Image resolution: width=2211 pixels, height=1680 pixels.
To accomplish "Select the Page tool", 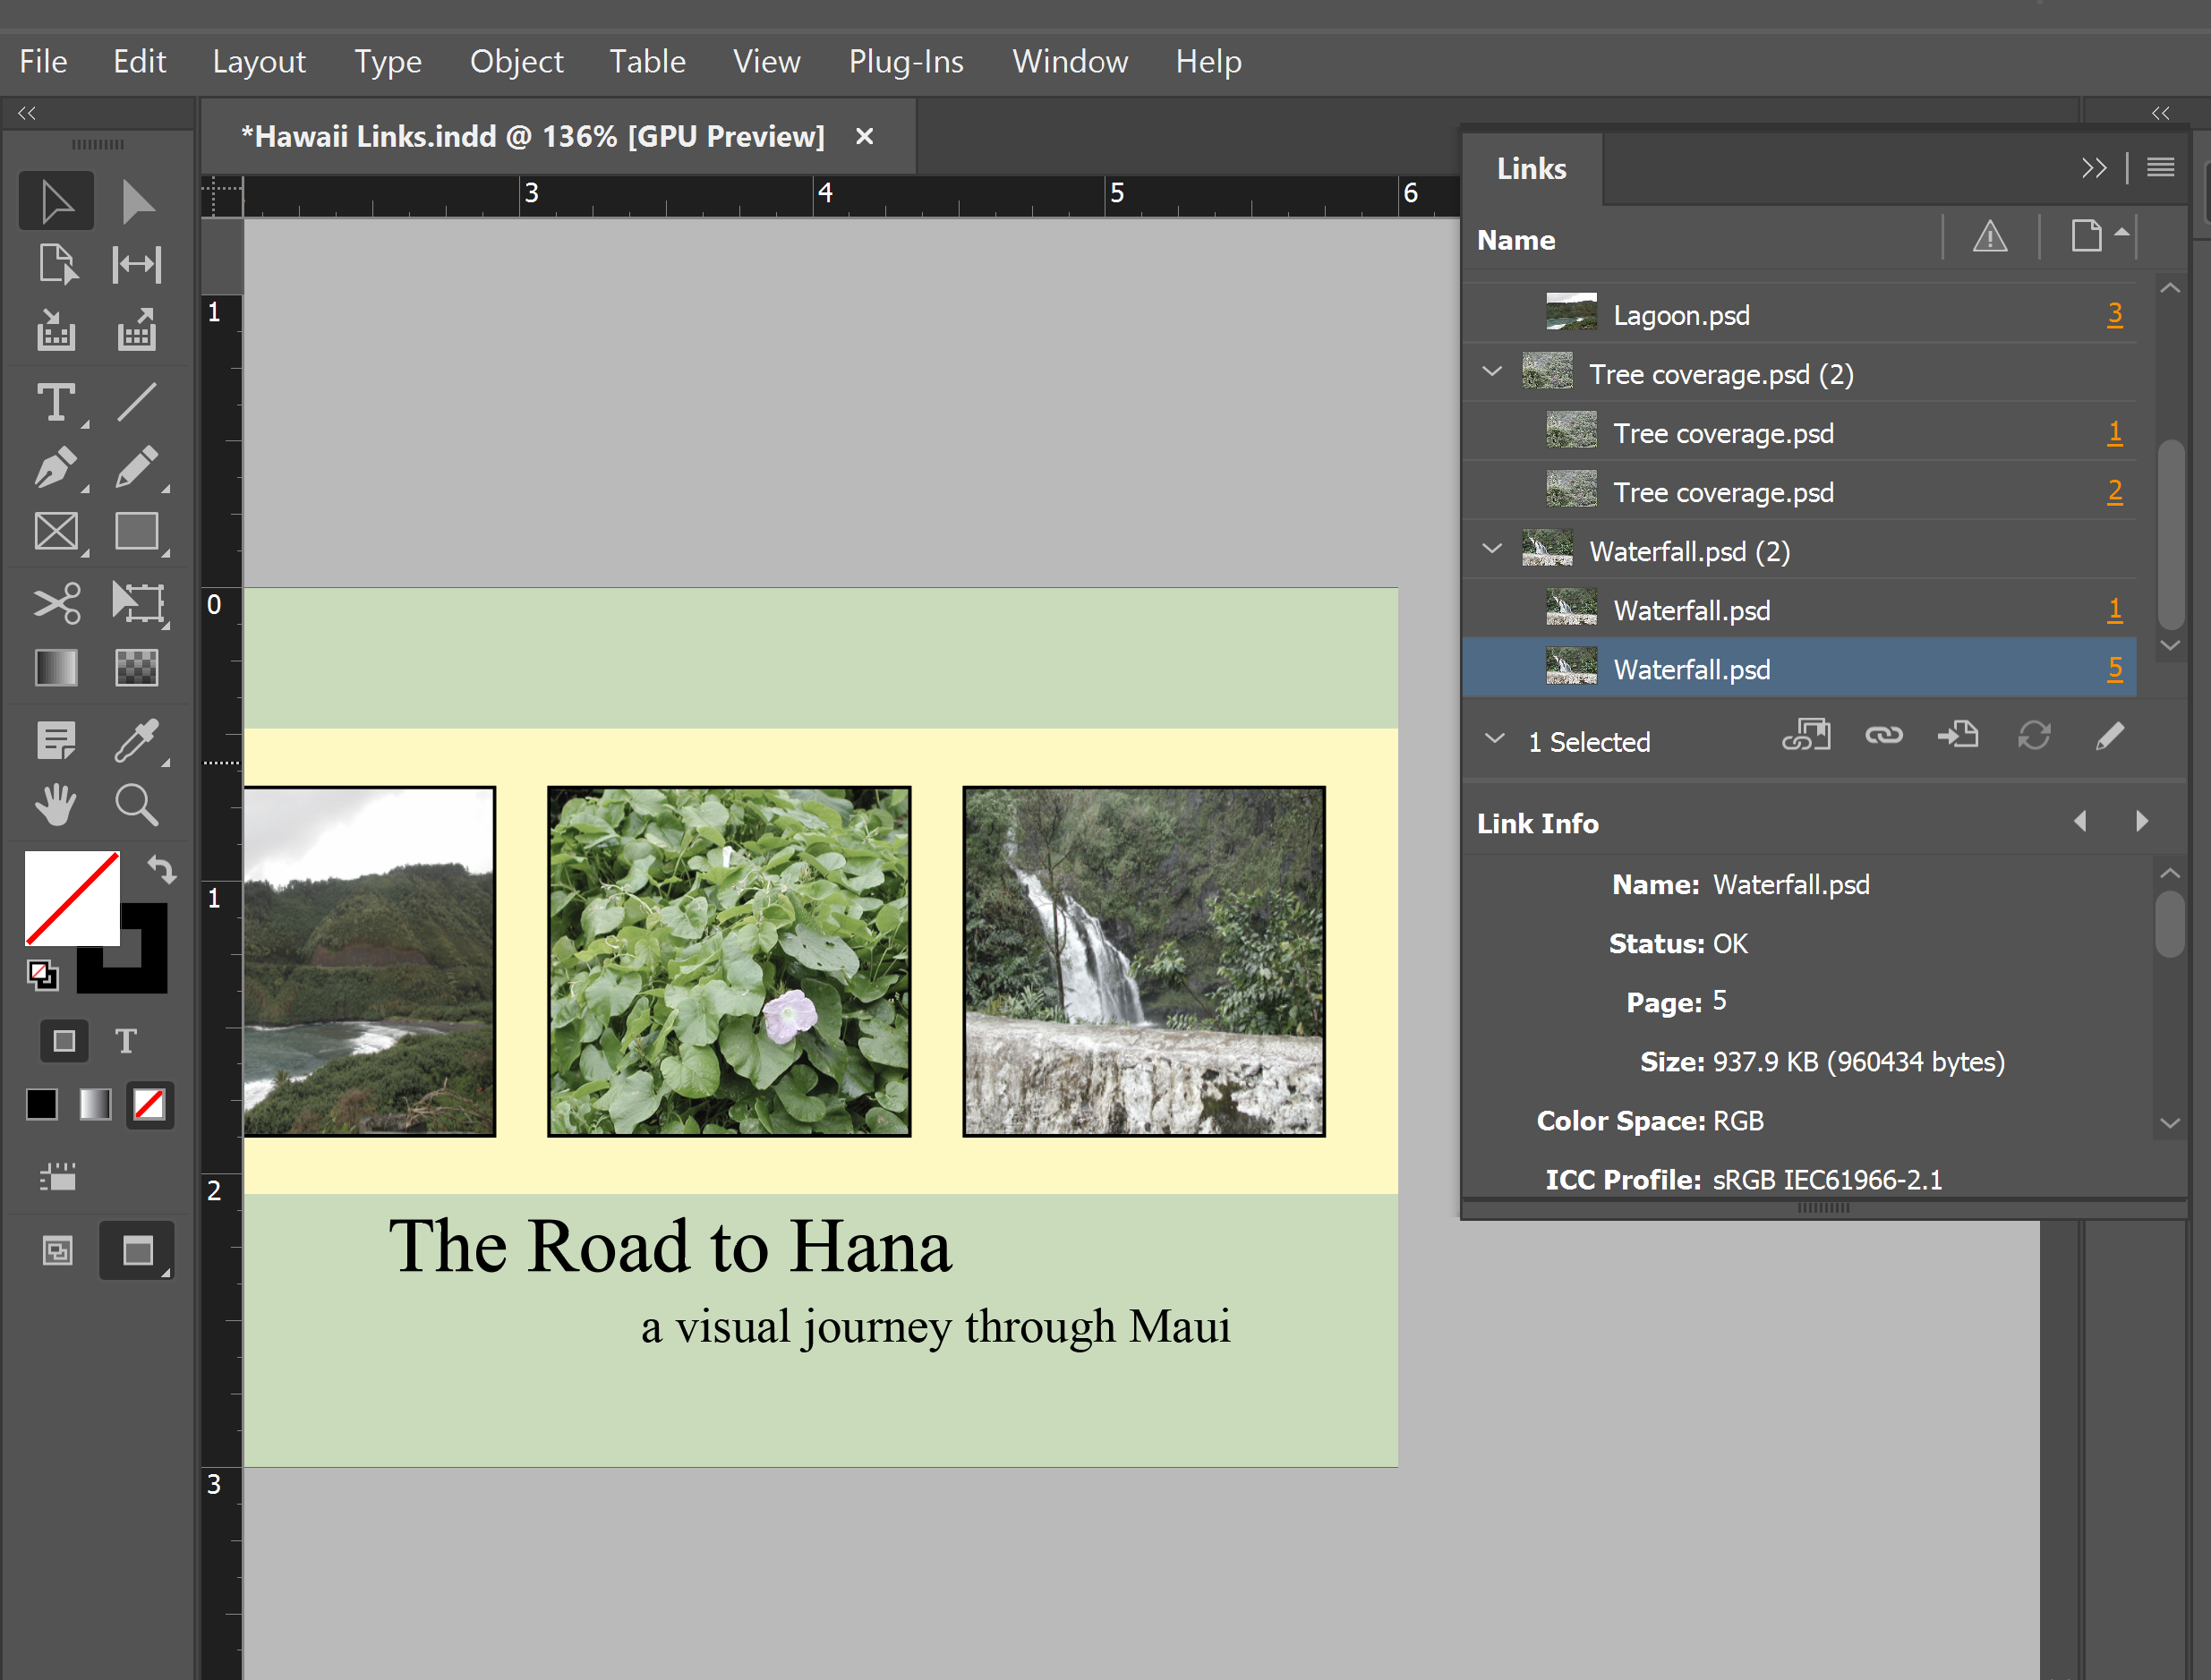I will click(56, 265).
